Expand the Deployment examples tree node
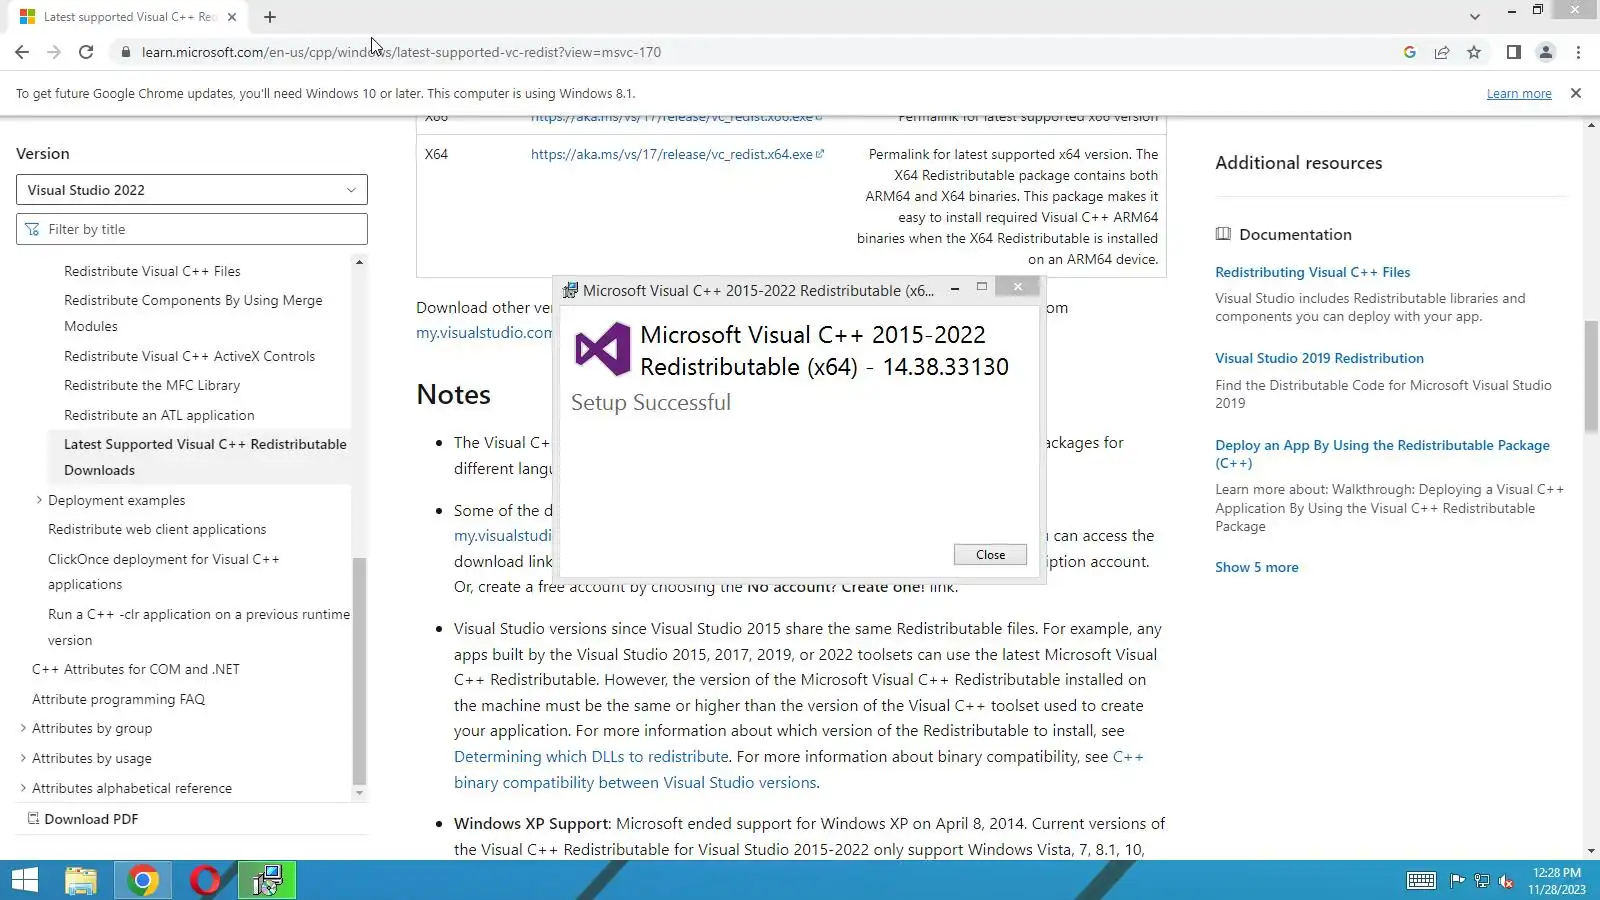This screenshot has height=900, width=1600. coord(39,500)
